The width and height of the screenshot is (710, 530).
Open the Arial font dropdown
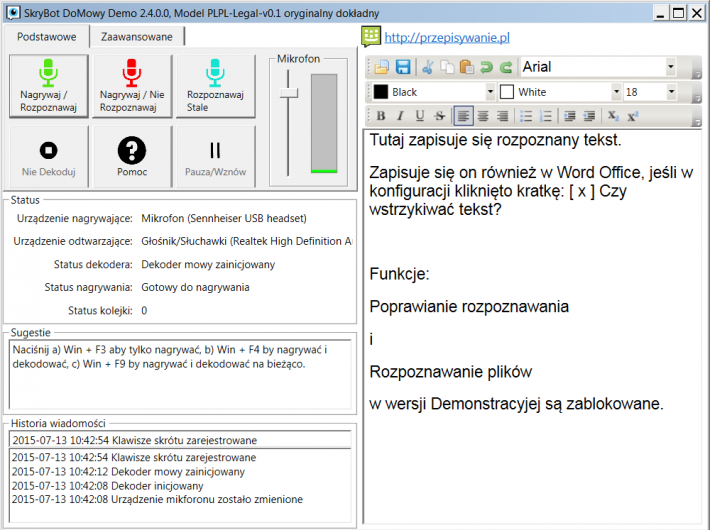coord(671,67)
